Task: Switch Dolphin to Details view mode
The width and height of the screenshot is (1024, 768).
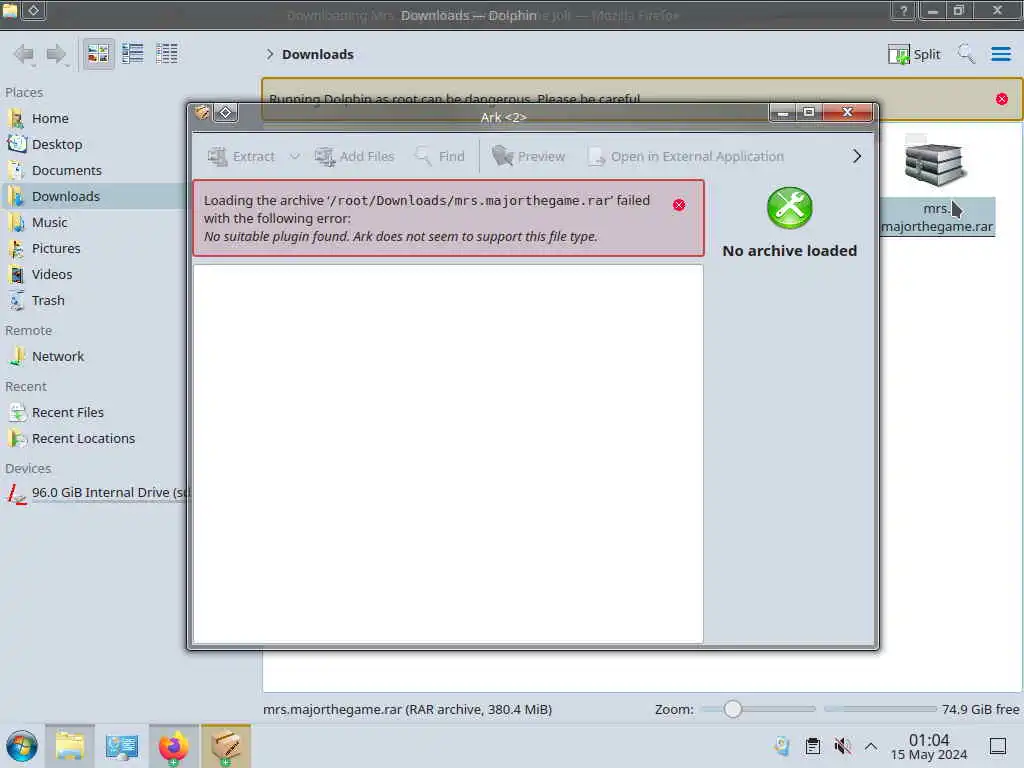Action: pos(167,54)
